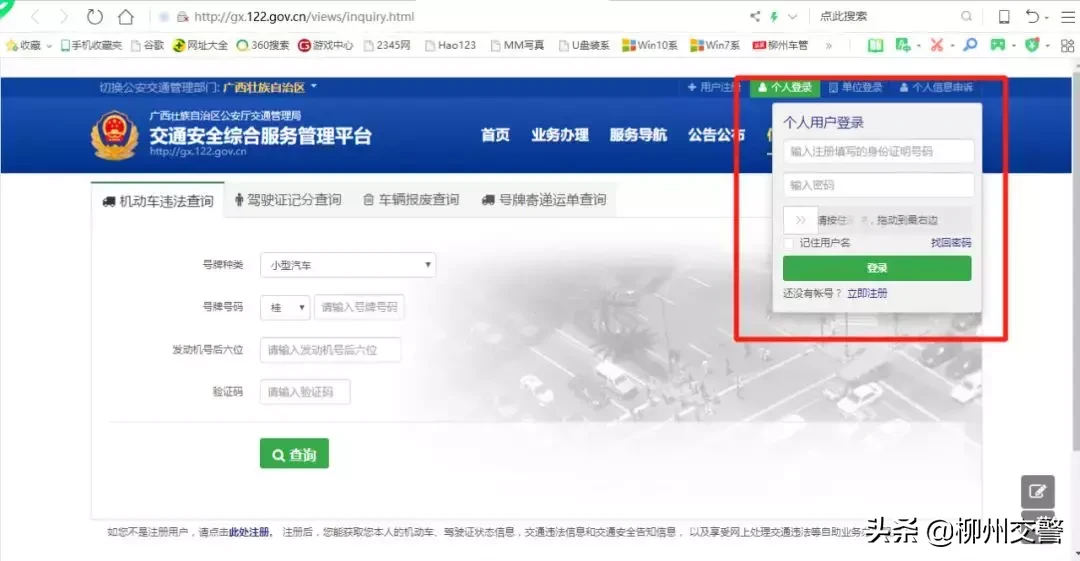This screenshot has height=561, width=1080.
Task: Reload the current page
Action: [x=94, y=17]
